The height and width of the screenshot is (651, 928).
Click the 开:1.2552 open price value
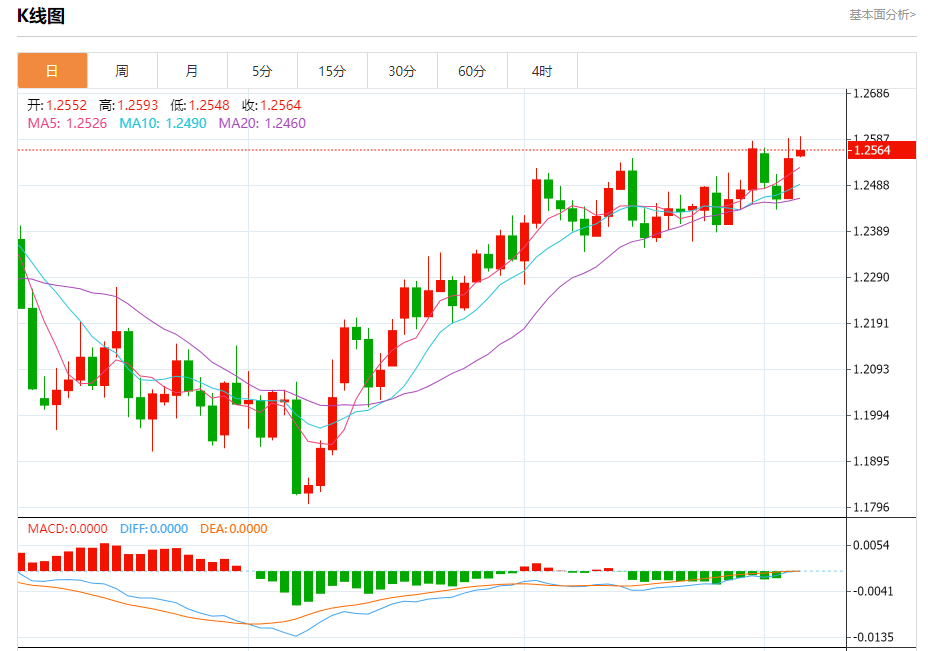57,105
